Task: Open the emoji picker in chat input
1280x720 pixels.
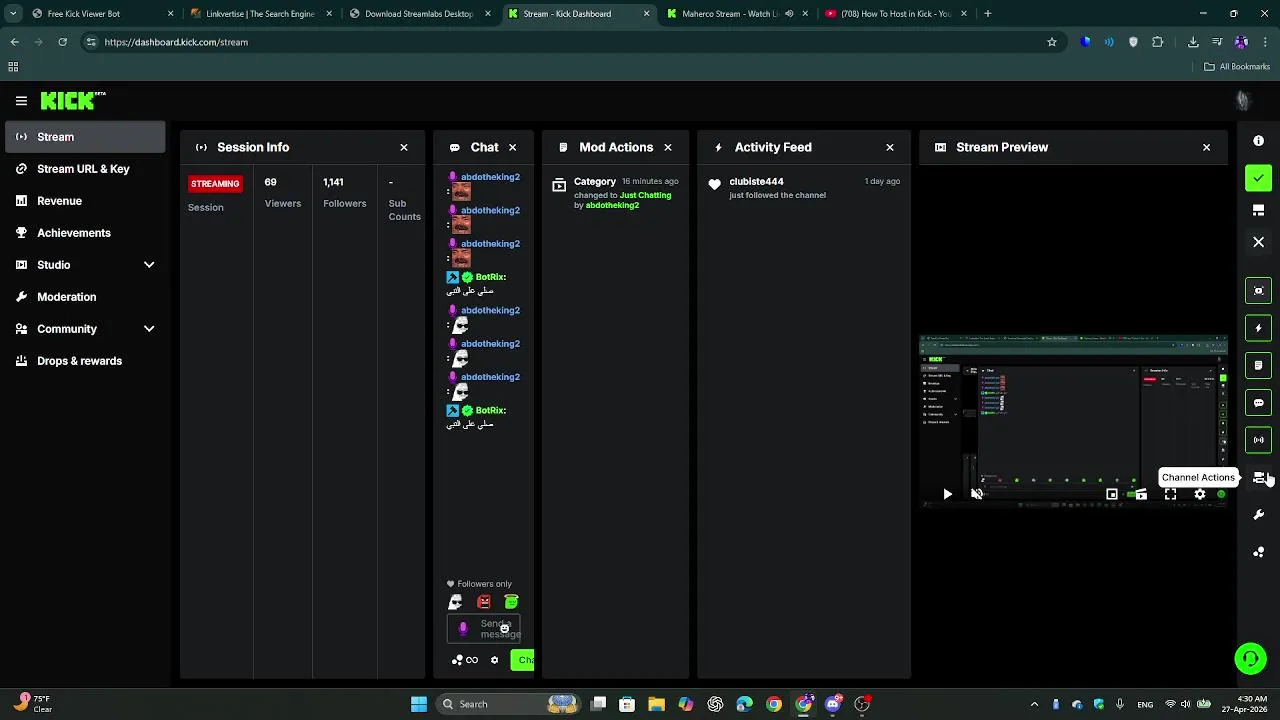Action: point(504,628)
